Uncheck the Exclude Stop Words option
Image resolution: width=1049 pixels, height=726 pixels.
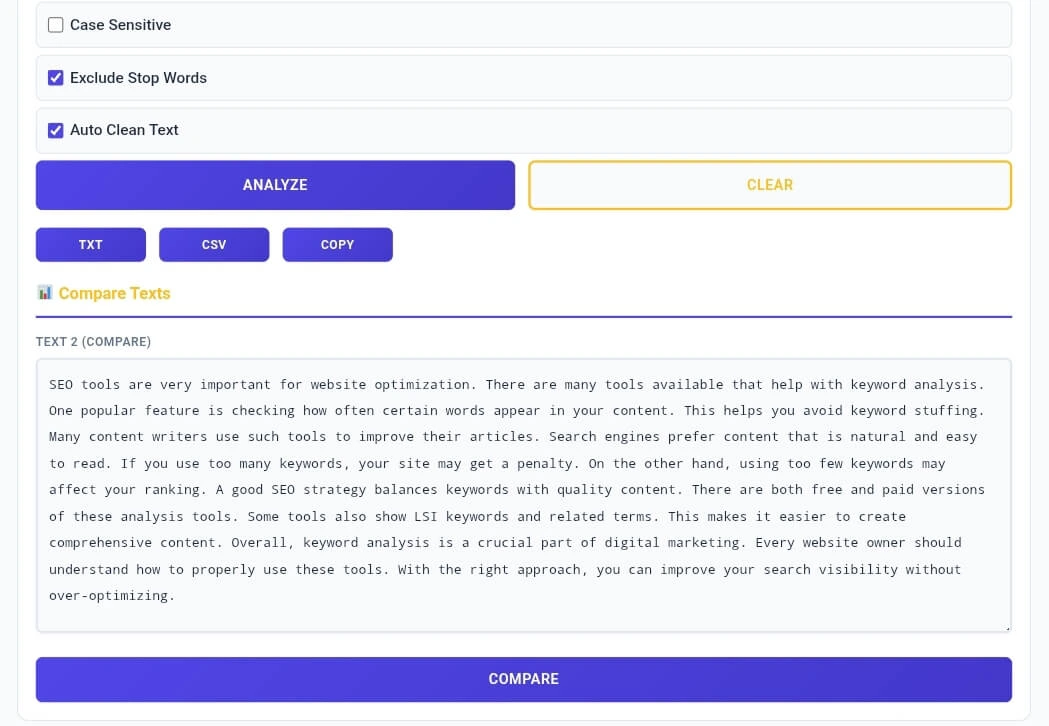pyautogui.click(x=55, y=77)
